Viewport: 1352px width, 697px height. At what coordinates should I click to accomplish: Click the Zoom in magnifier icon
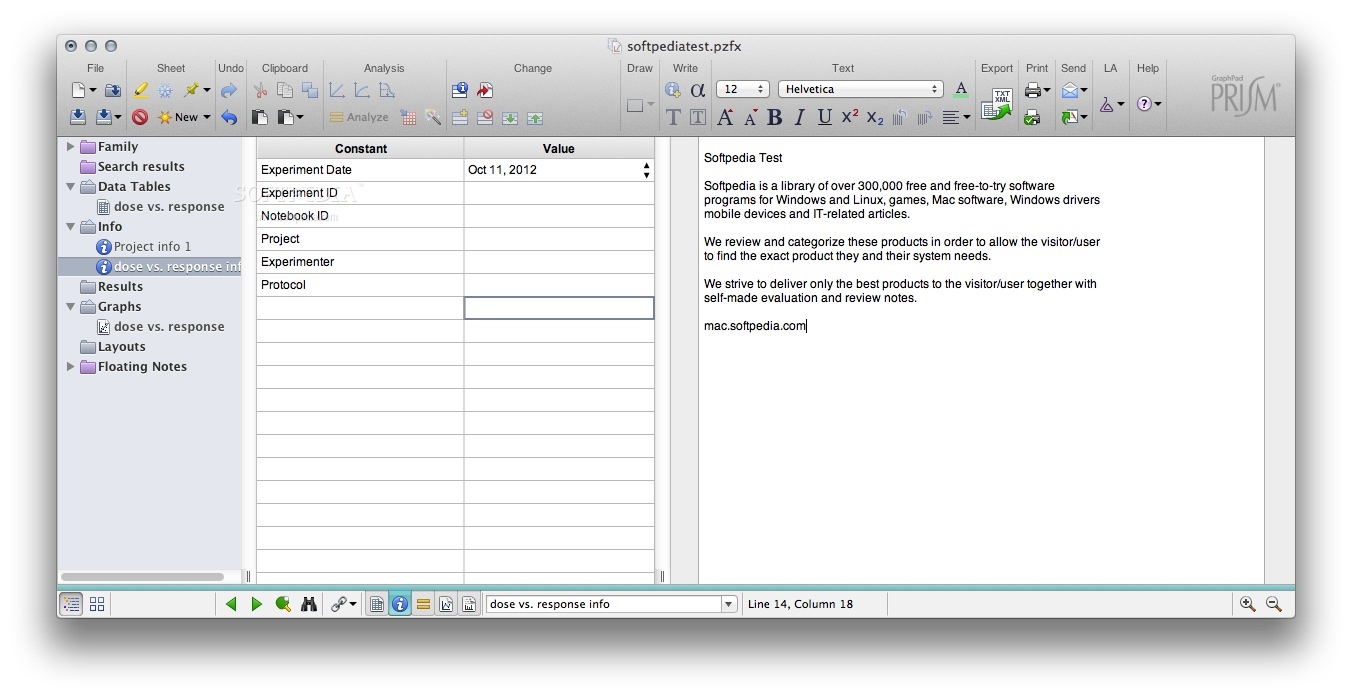(x=1247, y=604)
